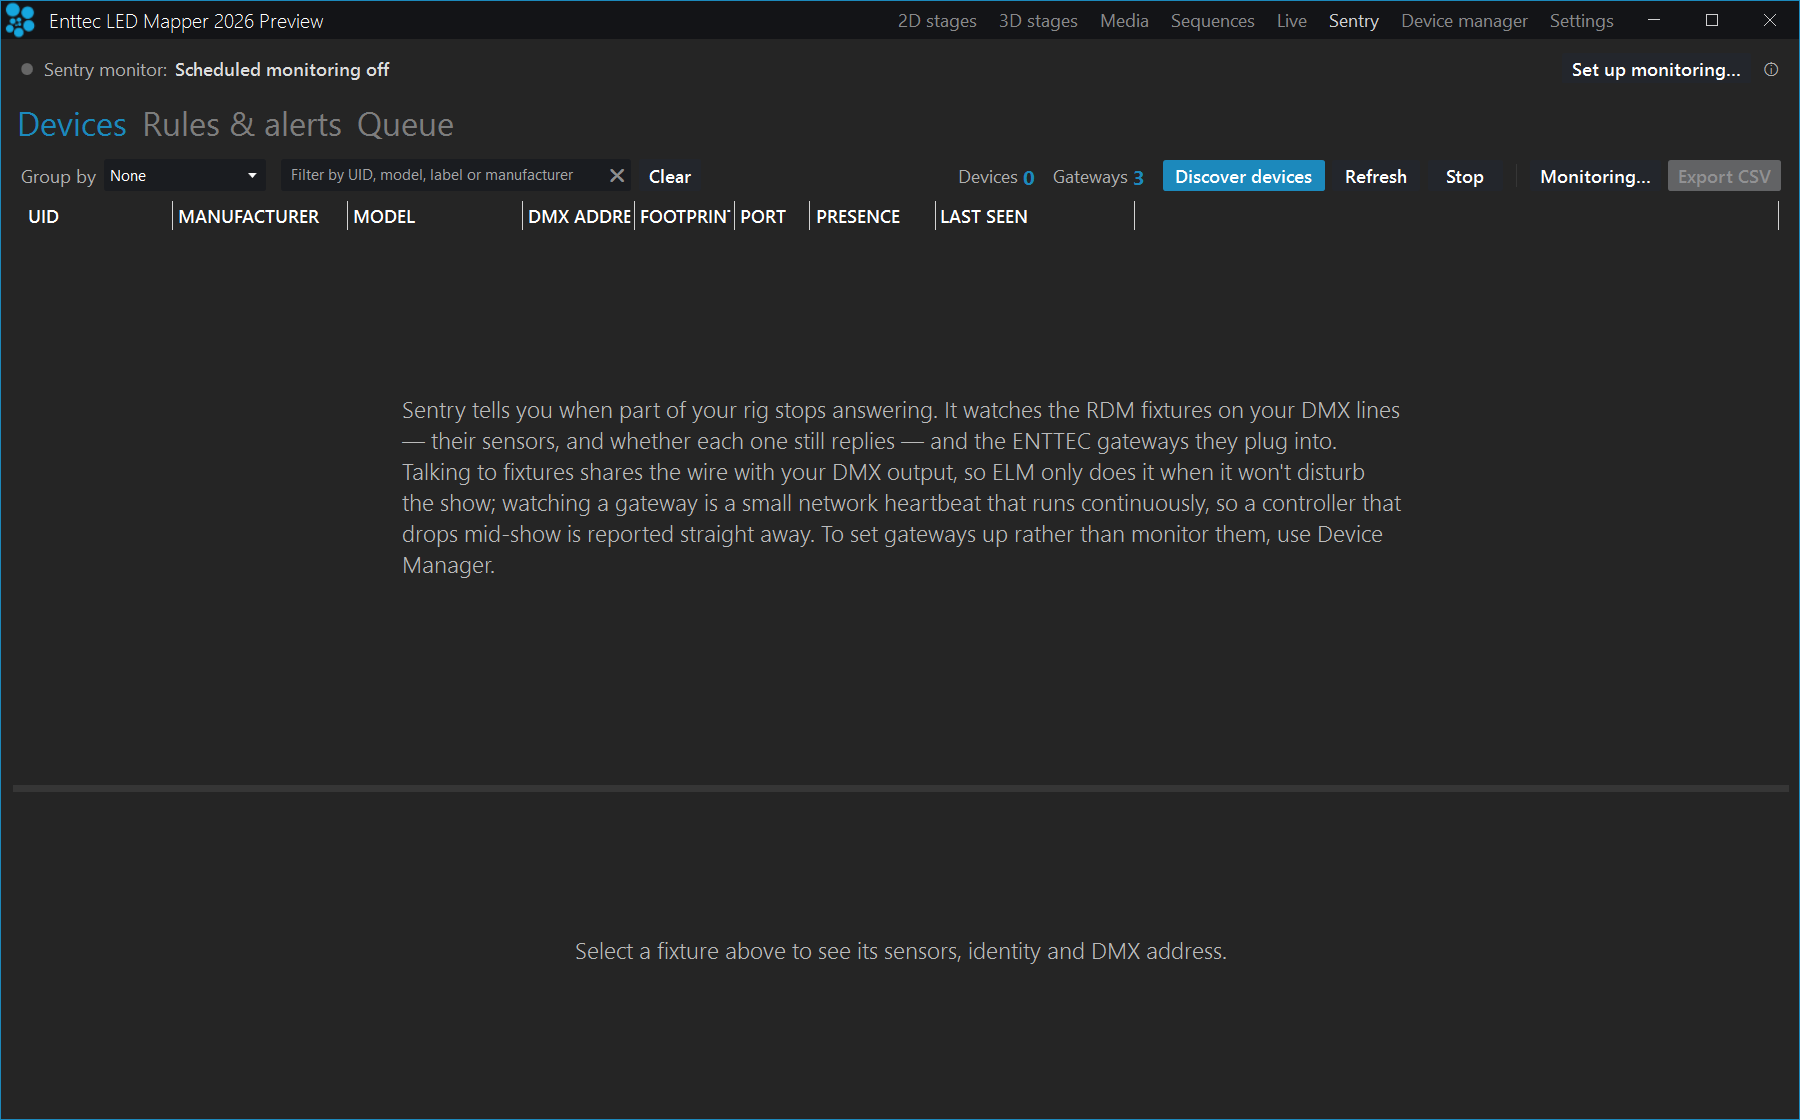This screenshot has height=1120, width=1800.
Task: Minimize the ELM window
Action: click(1654, 20)
